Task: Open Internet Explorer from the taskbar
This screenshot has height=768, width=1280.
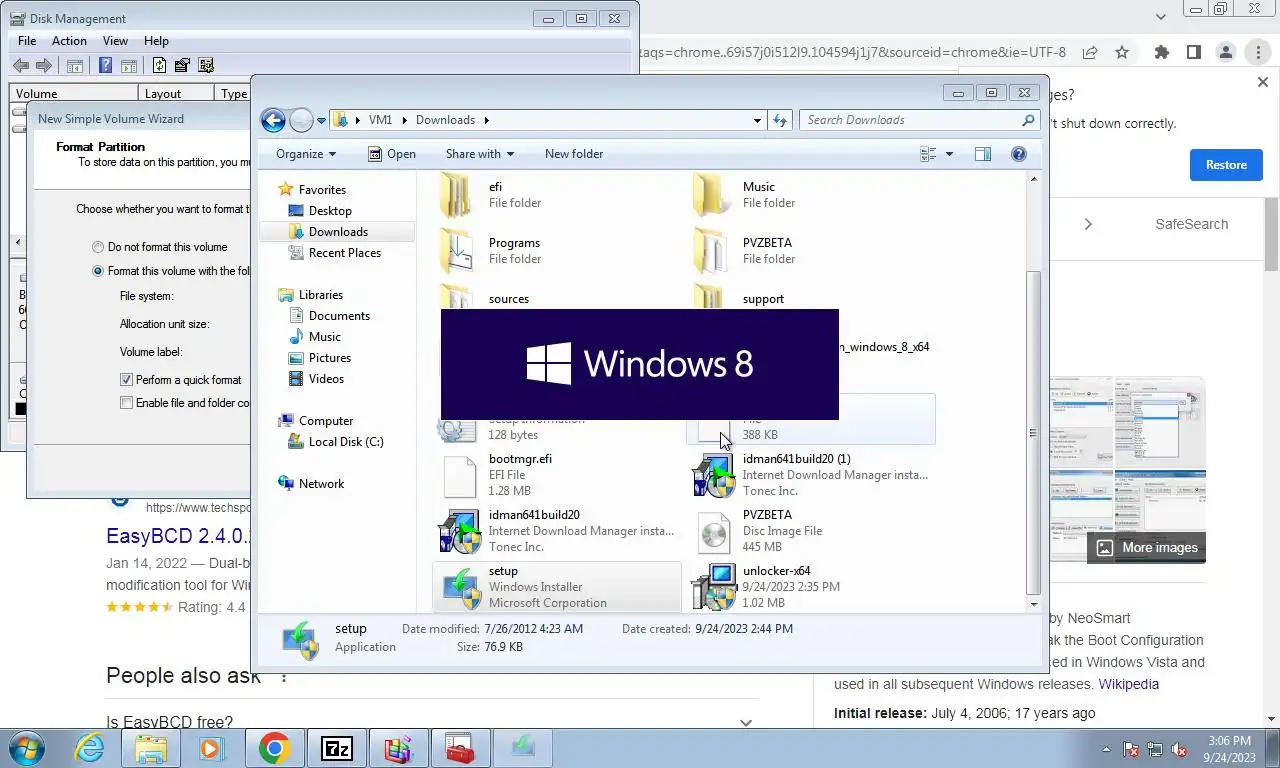Action: pos(89,748)
